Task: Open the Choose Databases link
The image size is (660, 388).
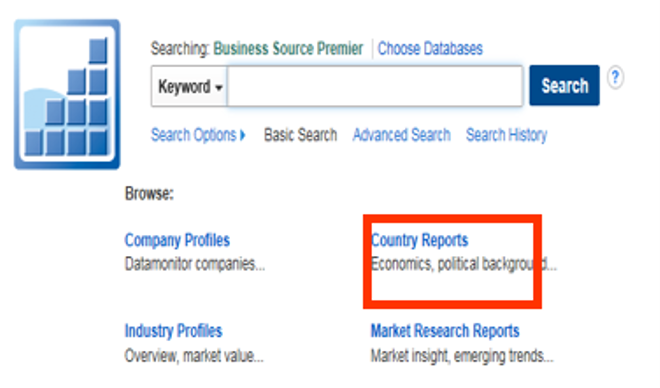Action: click(x=430, y=49)
